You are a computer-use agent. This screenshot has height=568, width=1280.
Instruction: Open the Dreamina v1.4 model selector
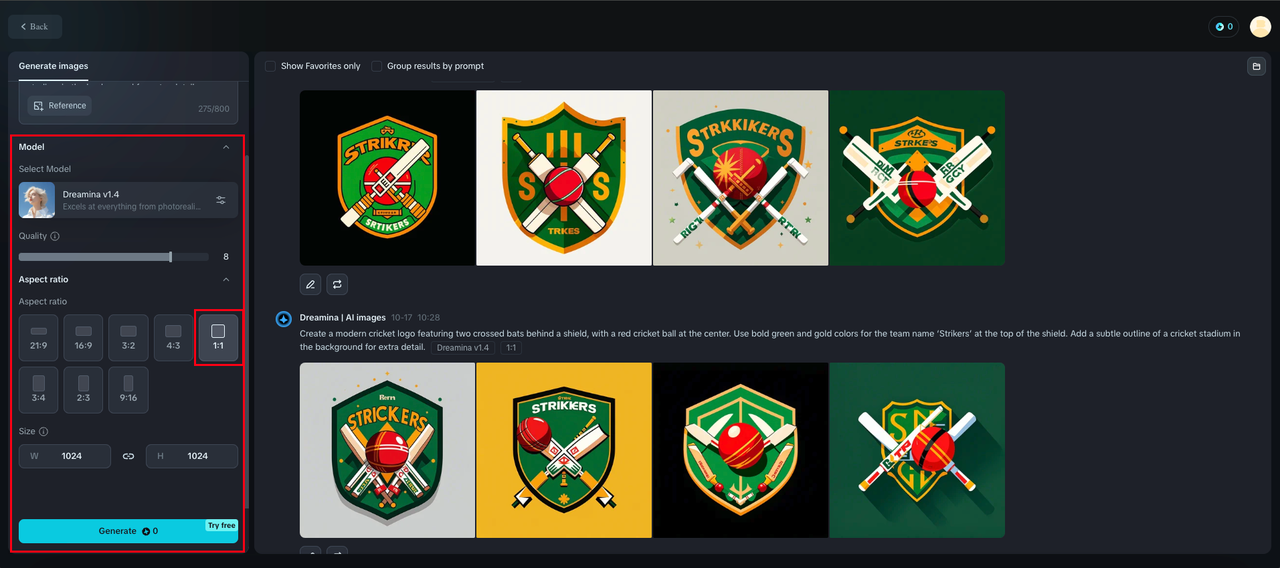(128, 200)
